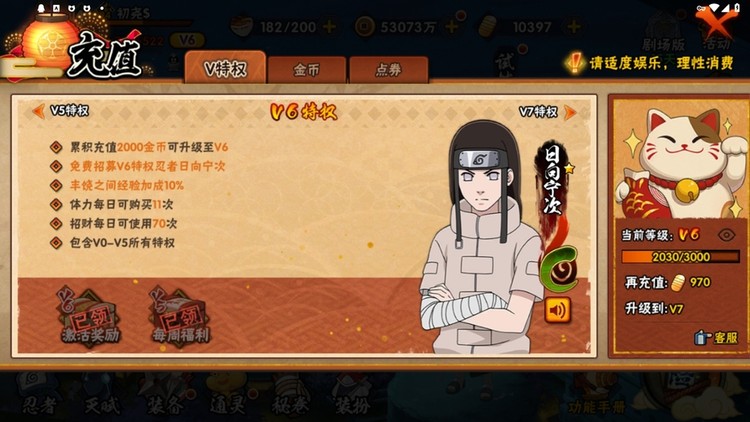750x422 pixels.
Task: Click the Hyuga Neji character portrait
Action: pos(481,237)
